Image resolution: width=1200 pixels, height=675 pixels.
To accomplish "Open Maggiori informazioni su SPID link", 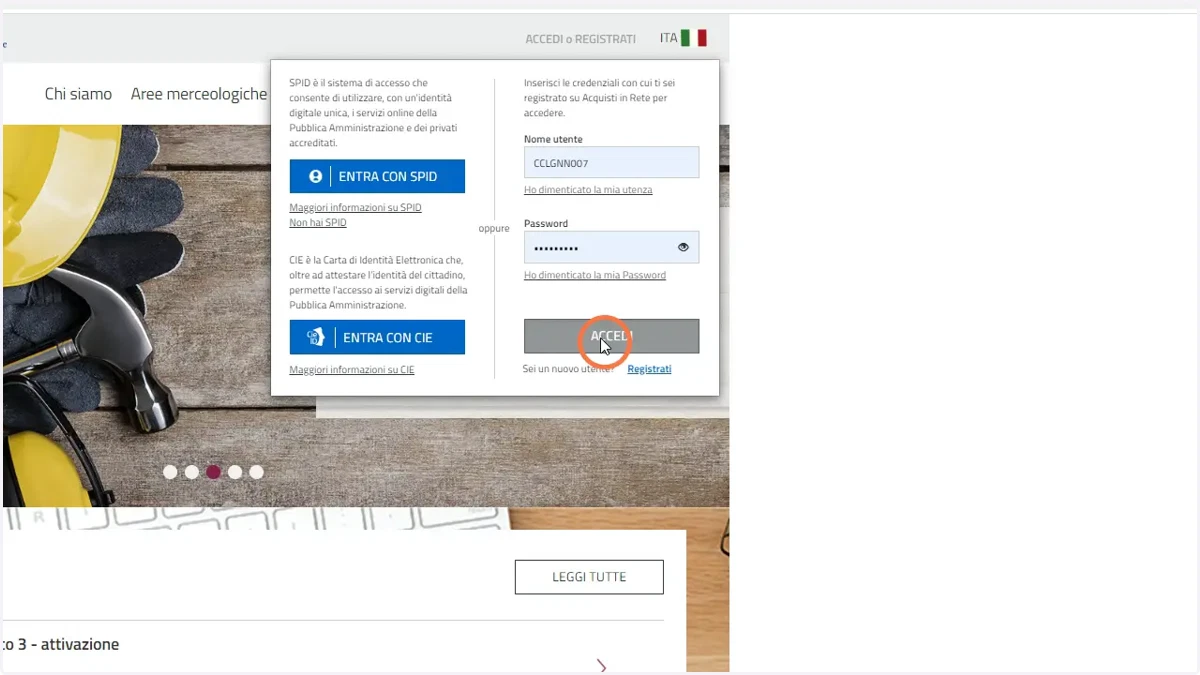I will point(355,208).
